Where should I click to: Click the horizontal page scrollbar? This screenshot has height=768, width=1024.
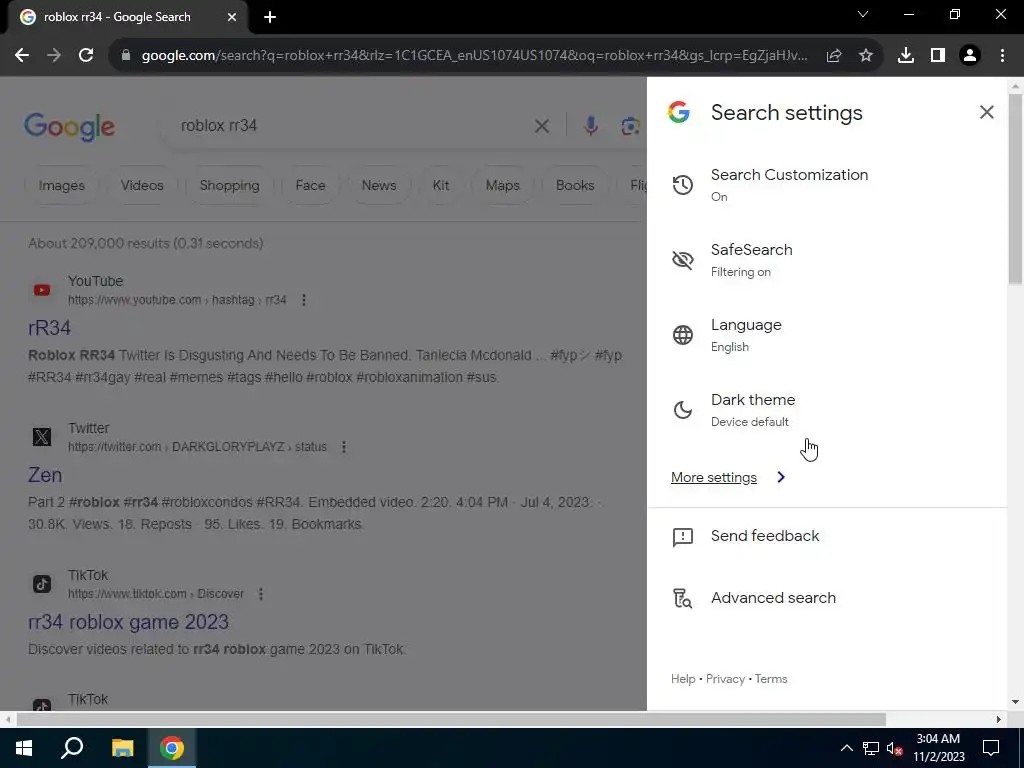[451, 720]
